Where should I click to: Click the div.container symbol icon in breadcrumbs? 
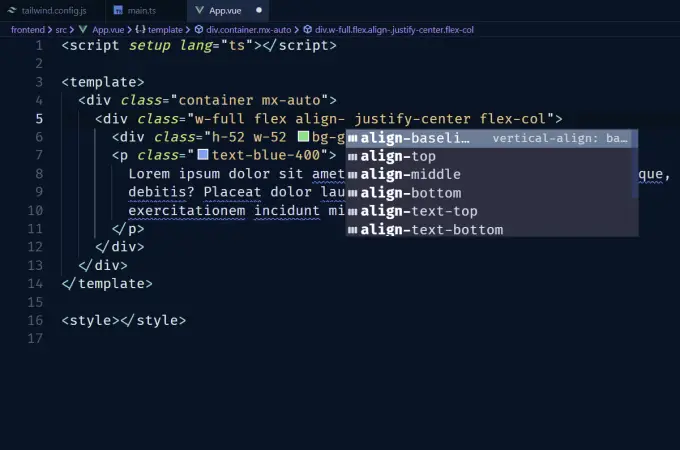(201, 30)
